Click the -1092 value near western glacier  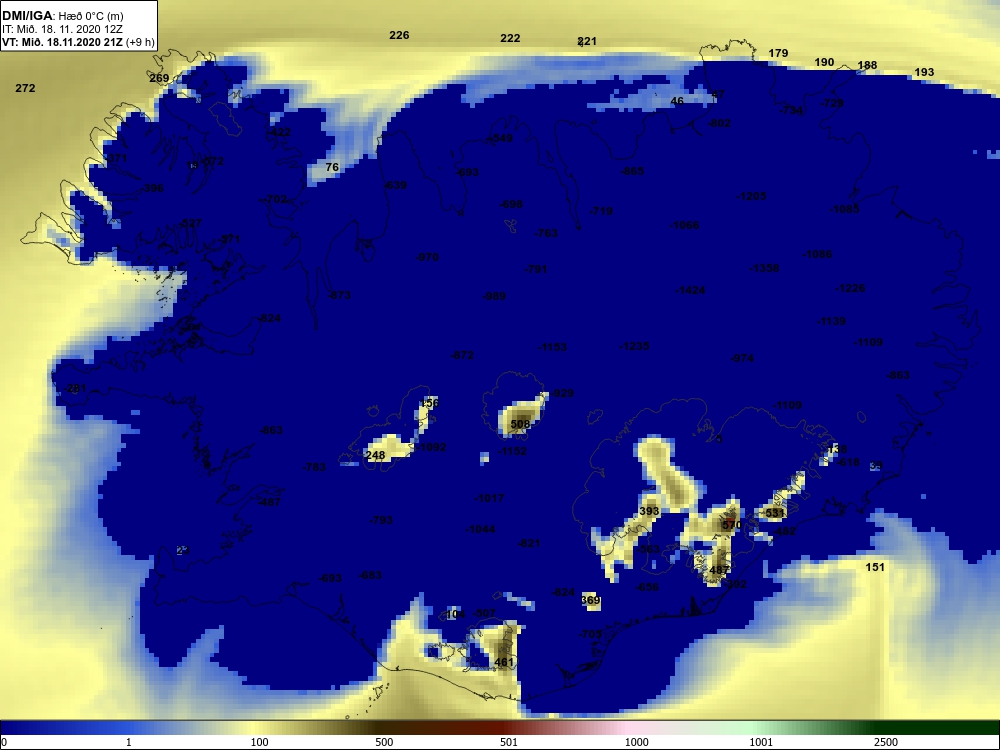click(430, 447)
